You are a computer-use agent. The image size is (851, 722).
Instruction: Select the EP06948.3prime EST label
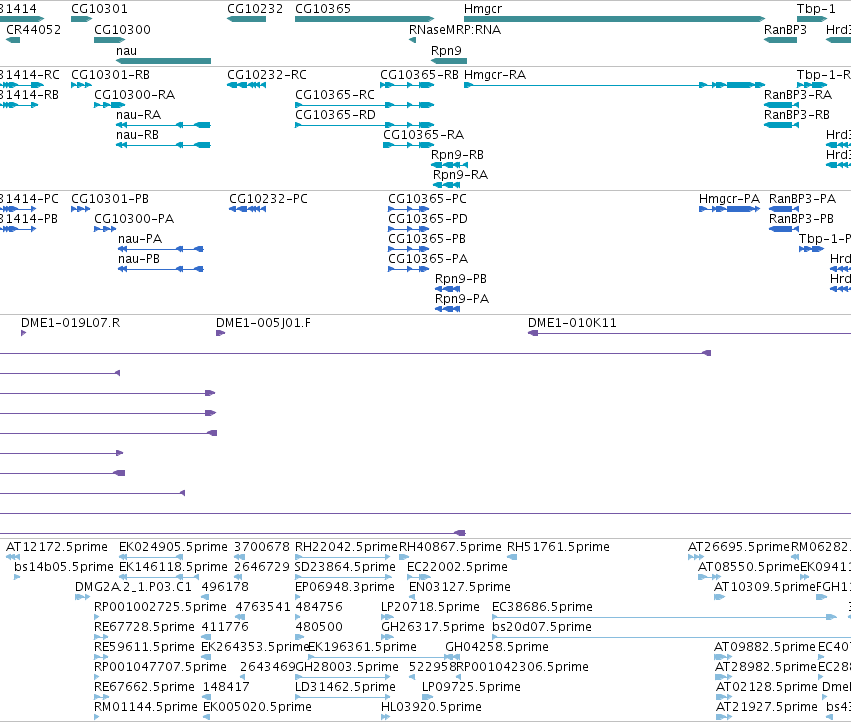pyautogui.click(x=345, y=587)
